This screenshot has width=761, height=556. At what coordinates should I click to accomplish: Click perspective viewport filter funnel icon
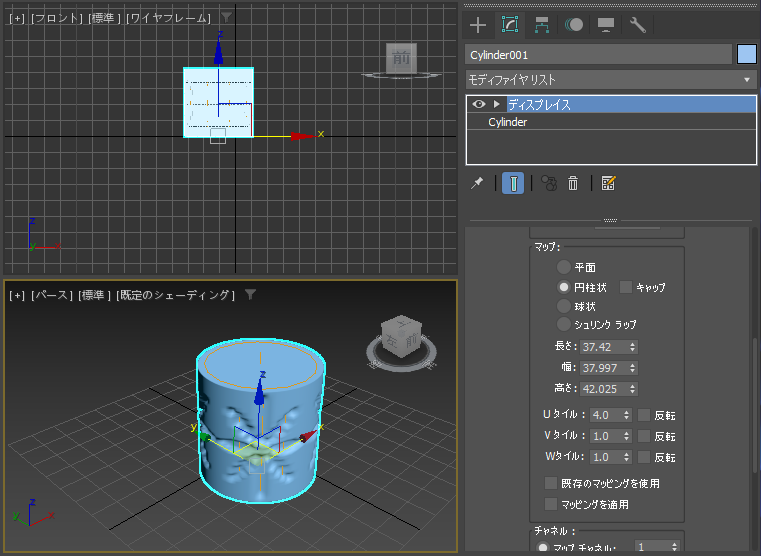(x=250, y=294)
